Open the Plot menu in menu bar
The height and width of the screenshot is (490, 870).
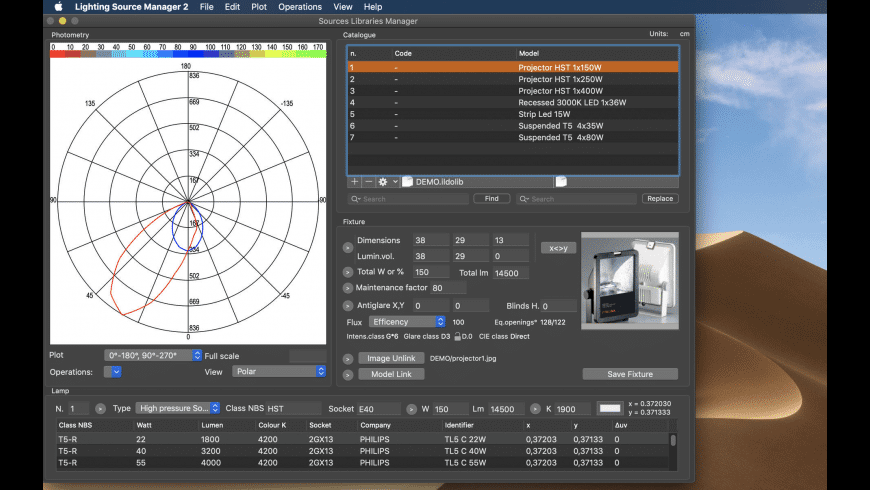click(259, 7)
